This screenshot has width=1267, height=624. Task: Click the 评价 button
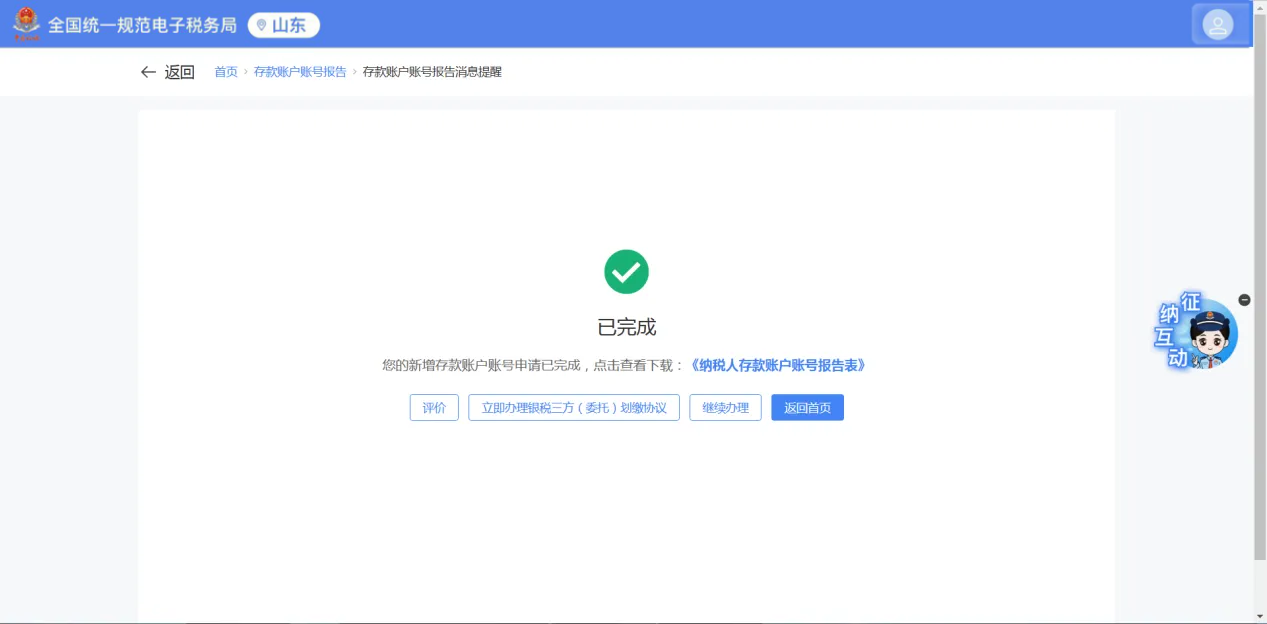point(434,408)
